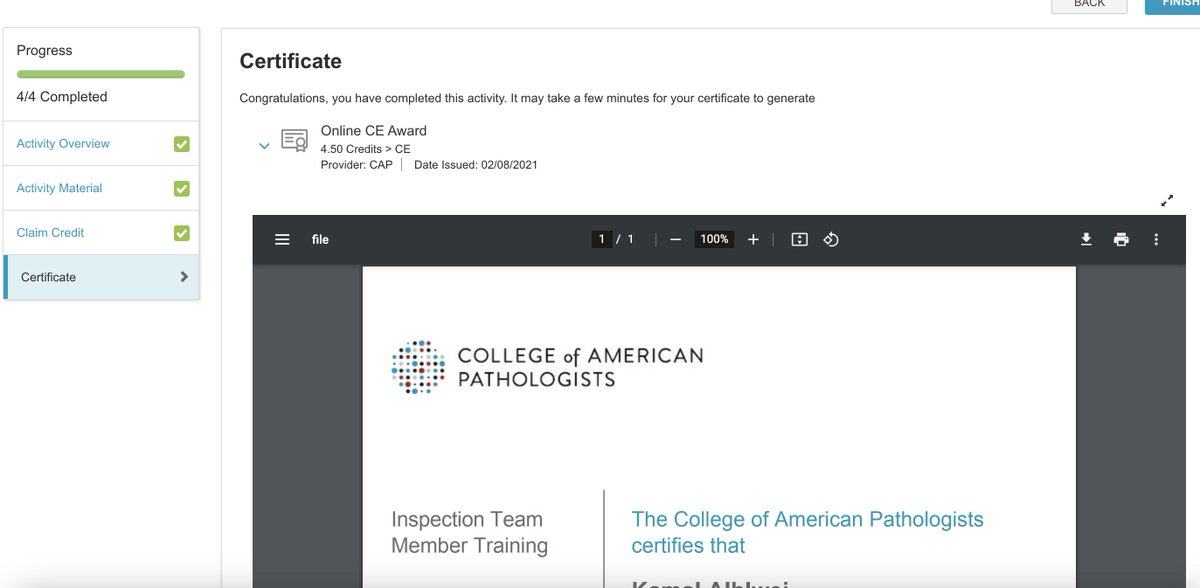Zoom out the PDF with minus icon
The height and width of the screenshot is (588, 1200).
point(675,240)
